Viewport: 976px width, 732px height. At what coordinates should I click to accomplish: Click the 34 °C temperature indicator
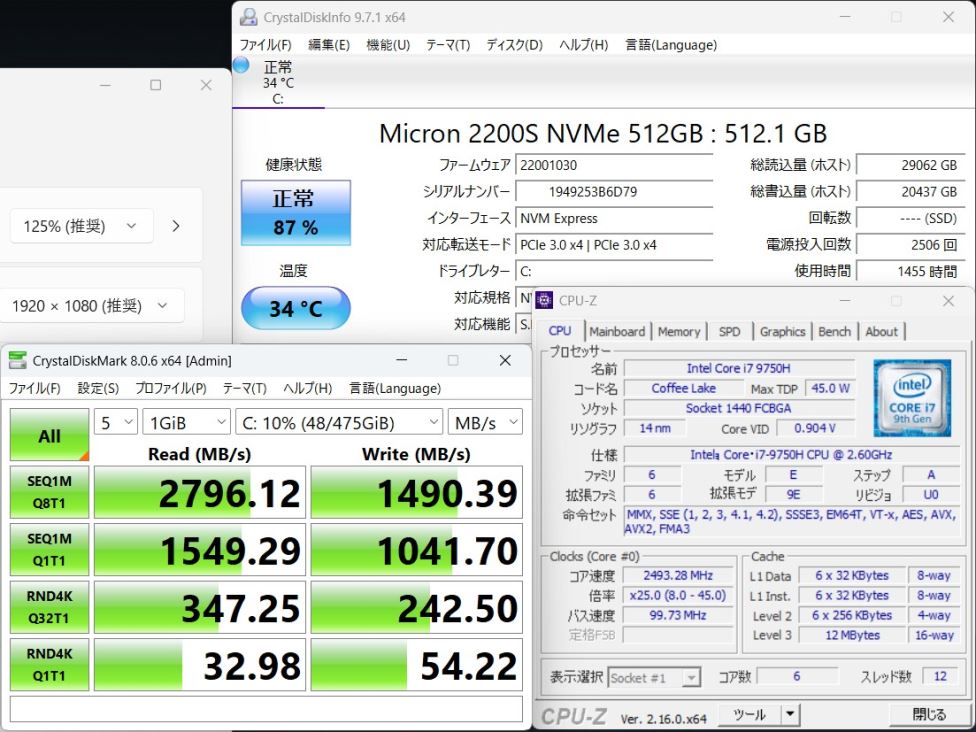pos(295,308)
